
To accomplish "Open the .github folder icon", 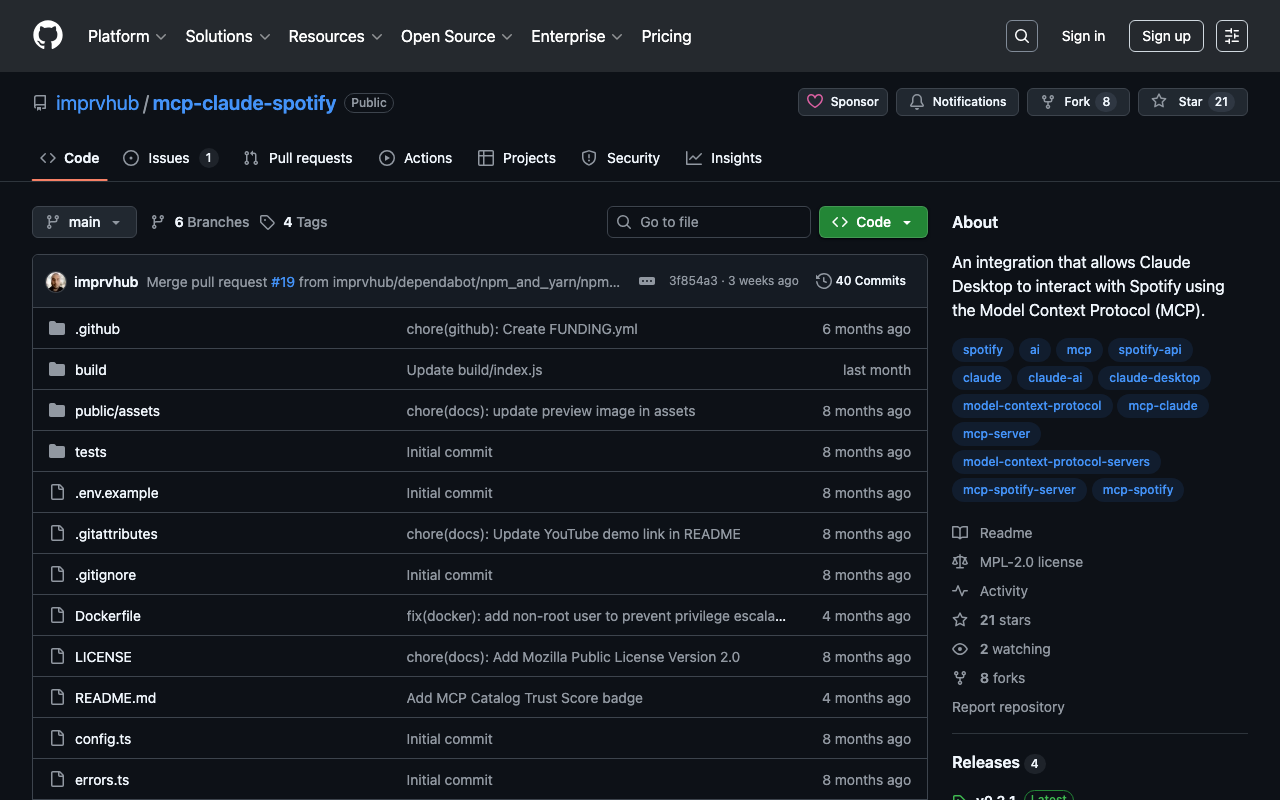I will pyautogui.click(x=57, y=329).
